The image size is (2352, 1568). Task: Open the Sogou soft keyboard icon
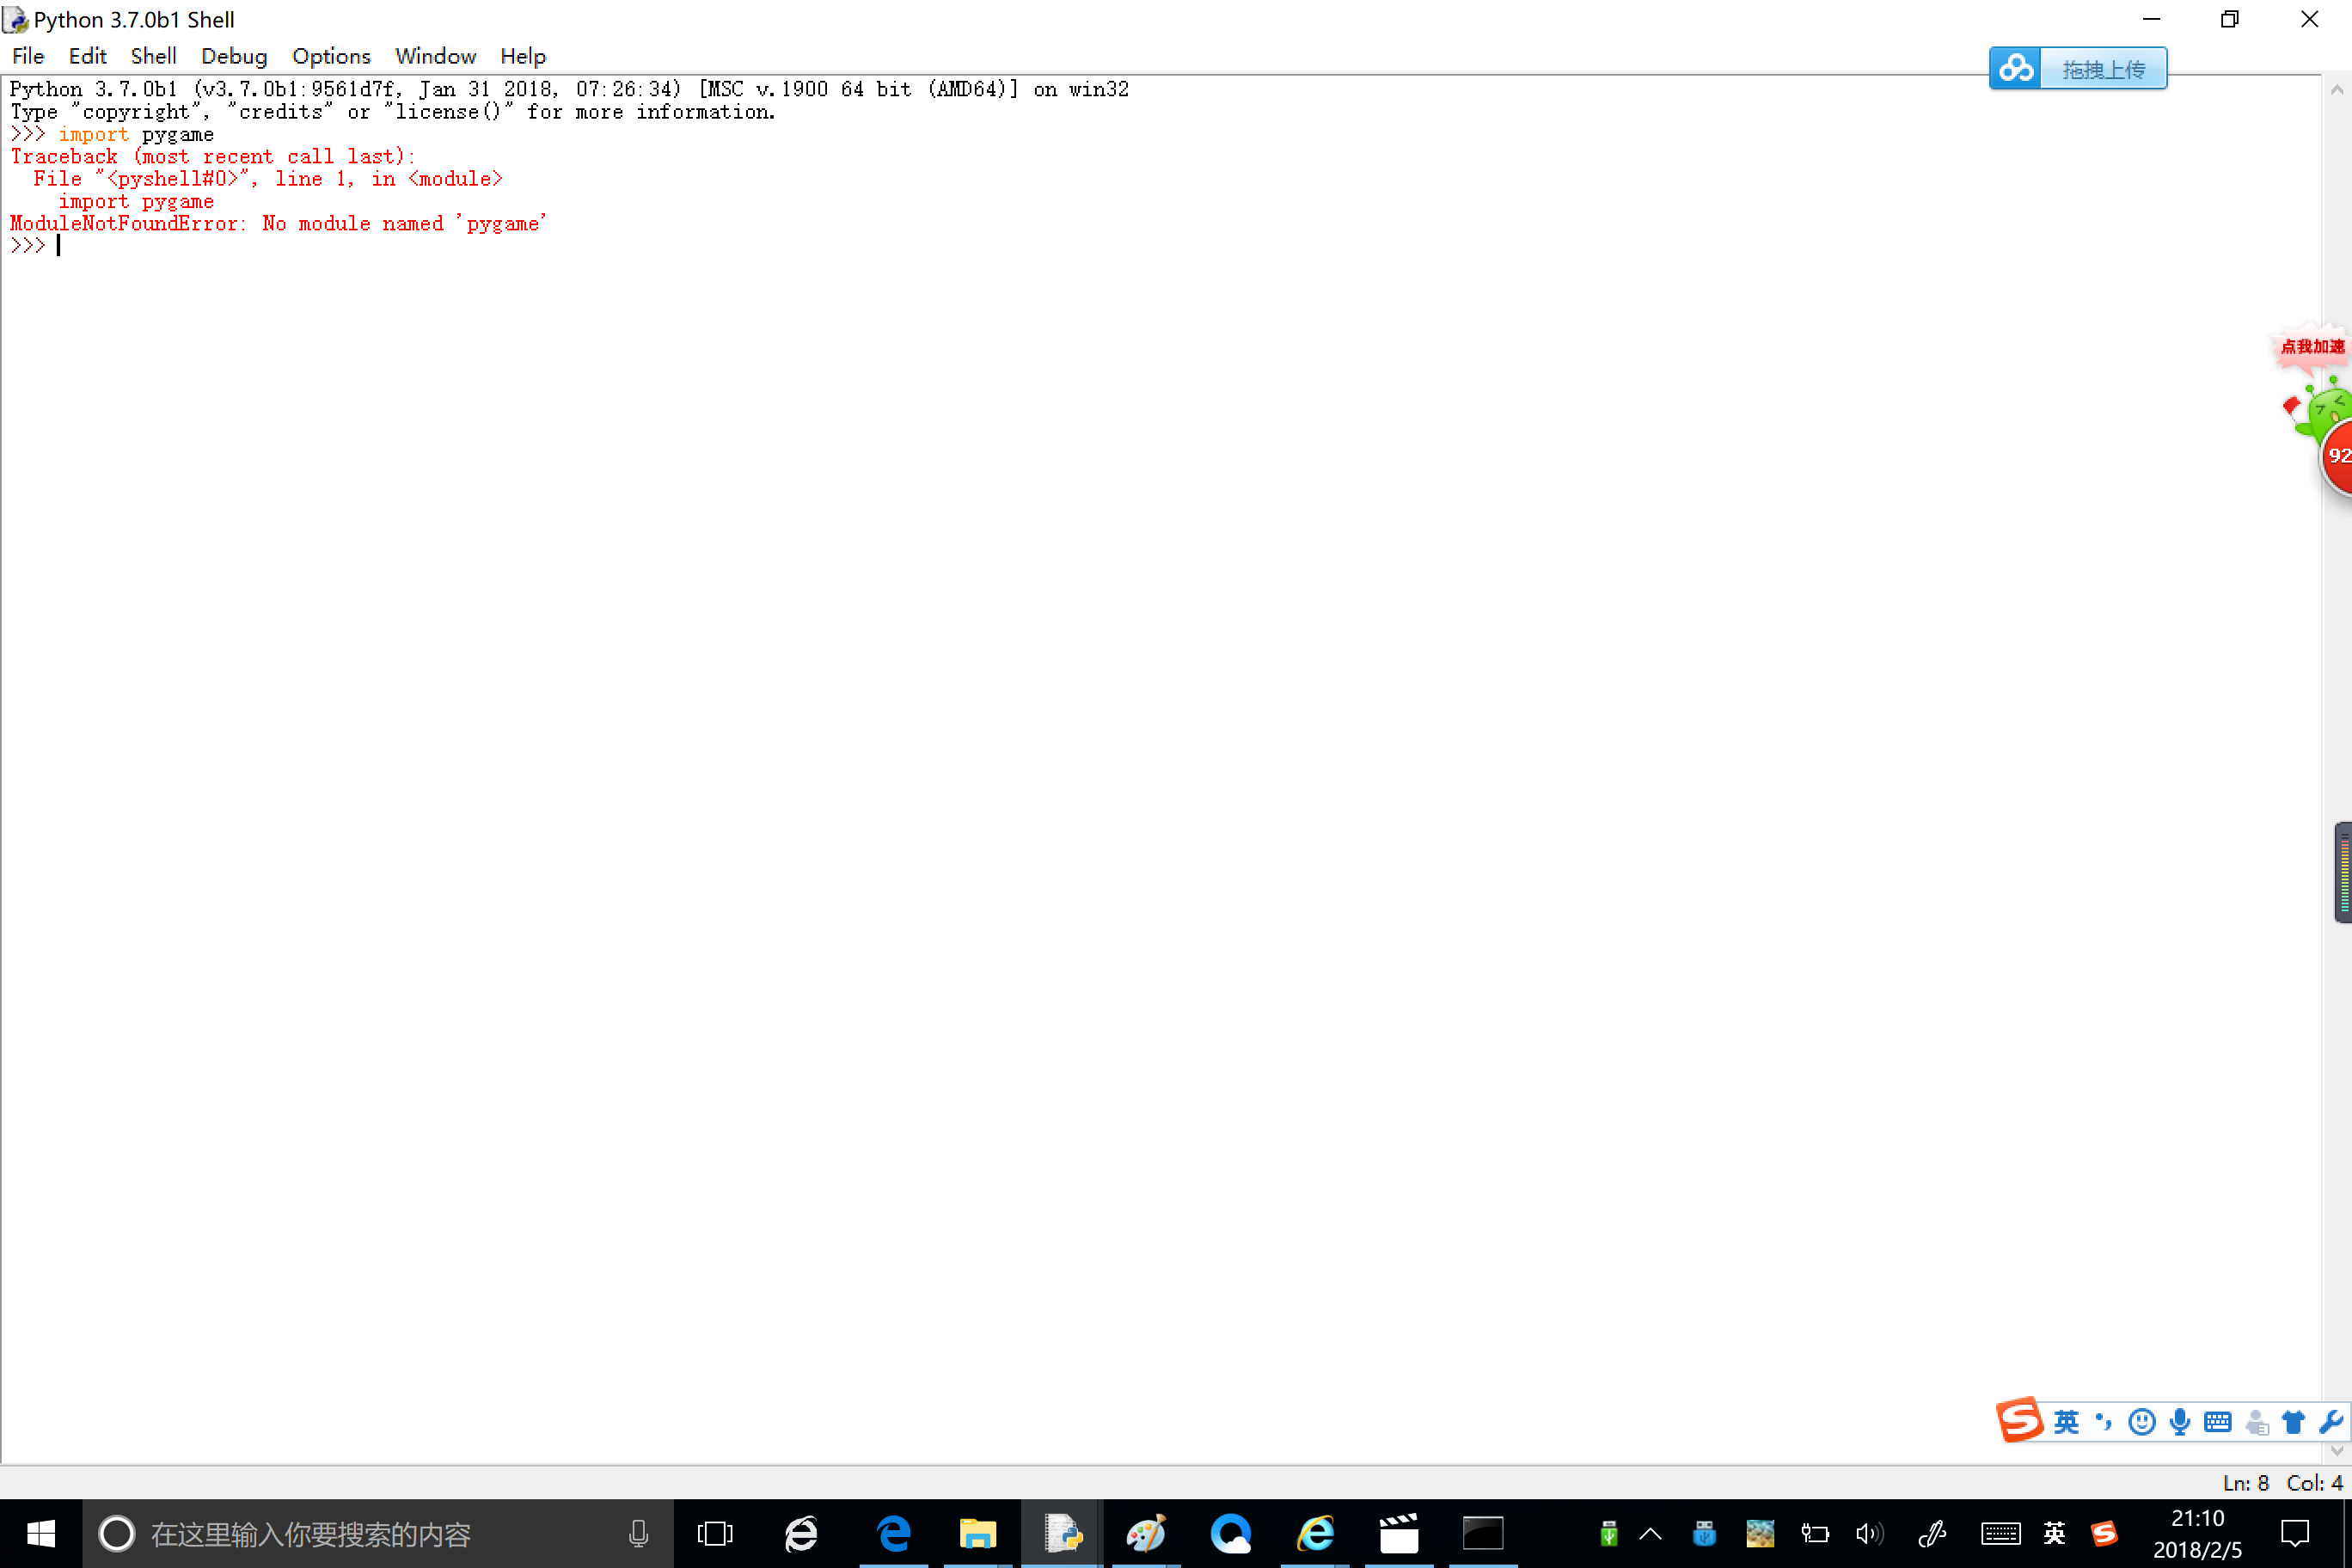click(x=2217, y=1421)
